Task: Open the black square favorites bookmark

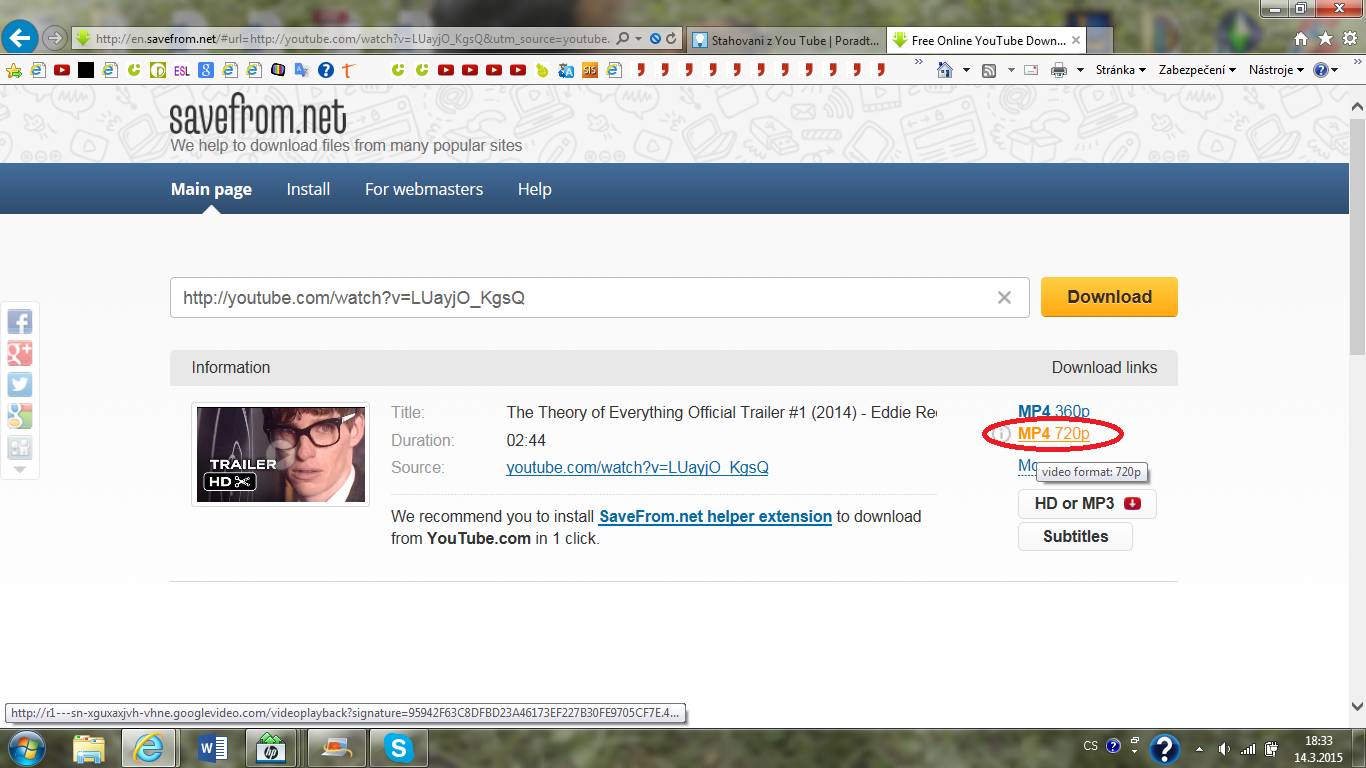Action: (86, 70)
